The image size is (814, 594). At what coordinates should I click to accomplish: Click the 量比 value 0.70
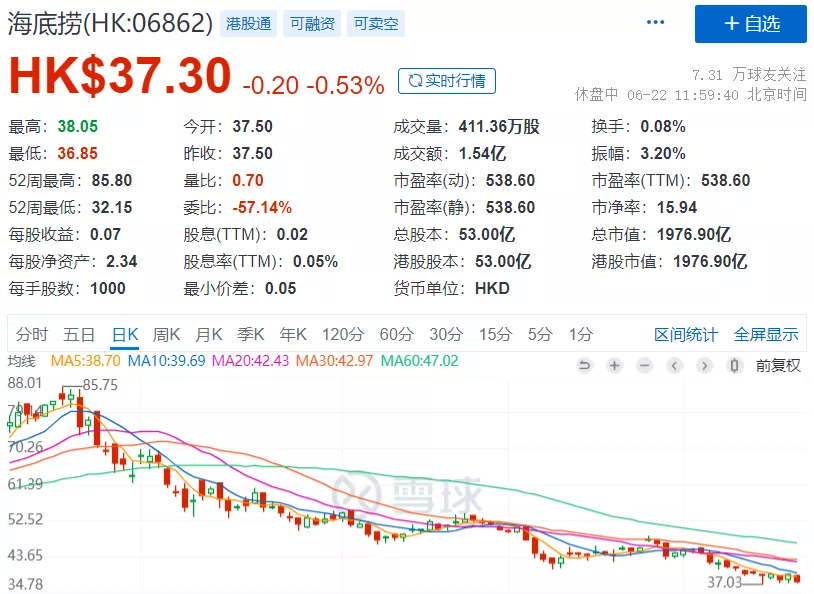click(248, 180)
